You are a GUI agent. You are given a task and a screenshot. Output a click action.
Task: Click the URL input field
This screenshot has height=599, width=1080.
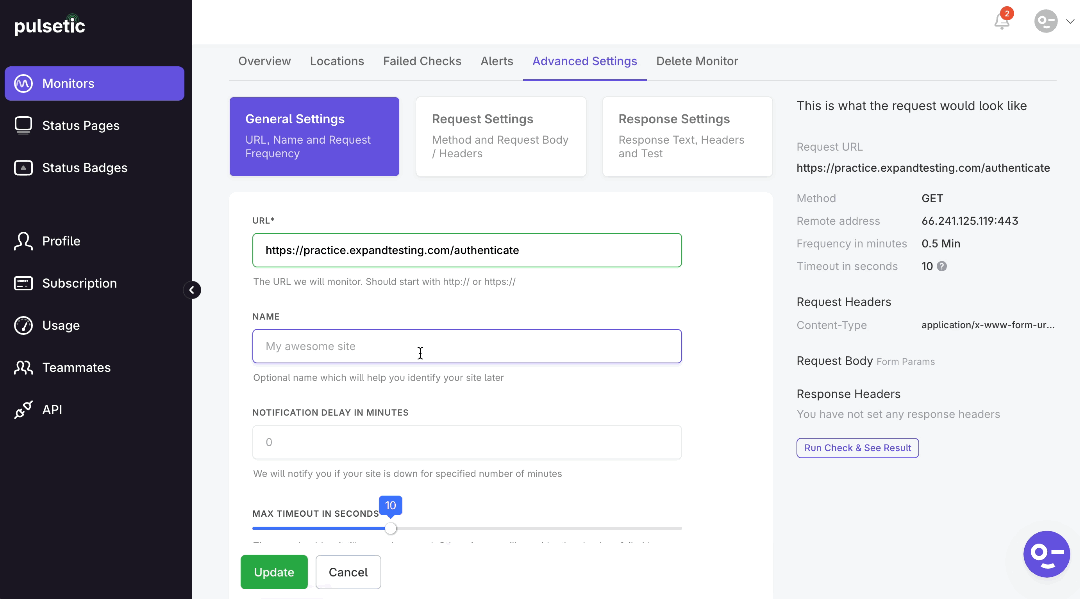click(x=467, y=250)
